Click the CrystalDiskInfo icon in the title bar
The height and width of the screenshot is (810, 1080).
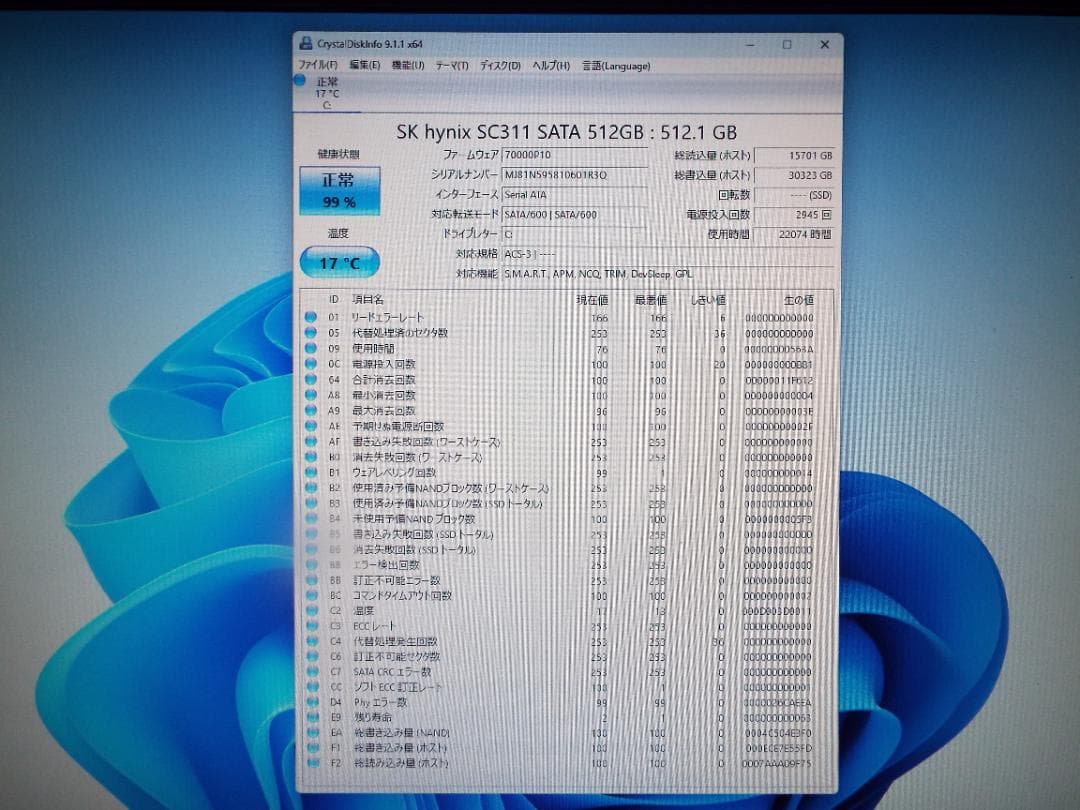click(x=305, y=44)
